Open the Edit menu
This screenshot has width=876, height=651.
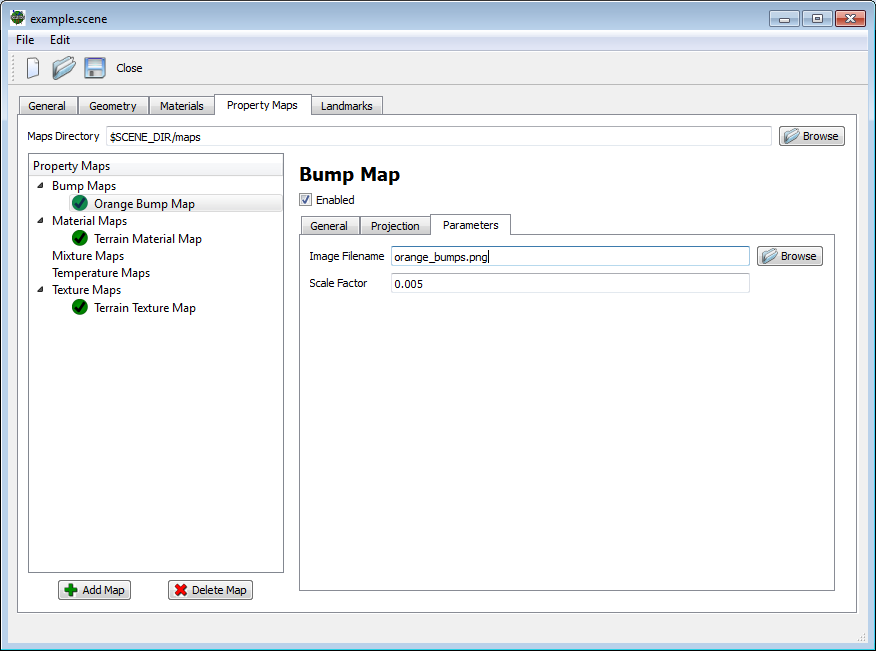tap(59, 40)
